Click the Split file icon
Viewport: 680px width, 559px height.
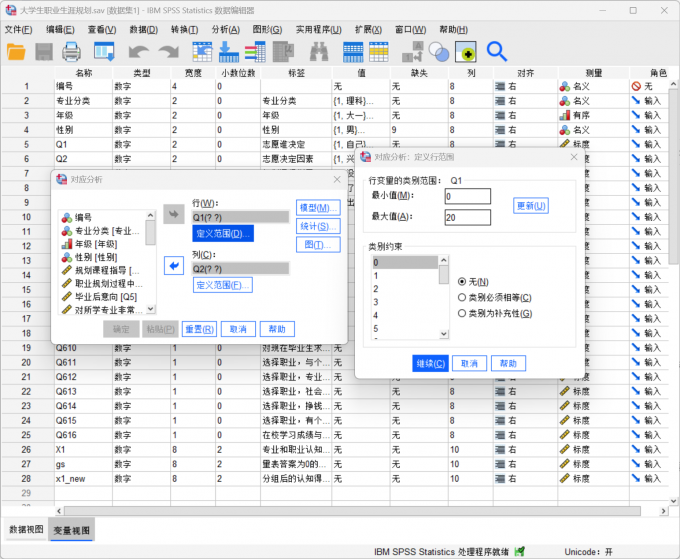click(412, 52)
